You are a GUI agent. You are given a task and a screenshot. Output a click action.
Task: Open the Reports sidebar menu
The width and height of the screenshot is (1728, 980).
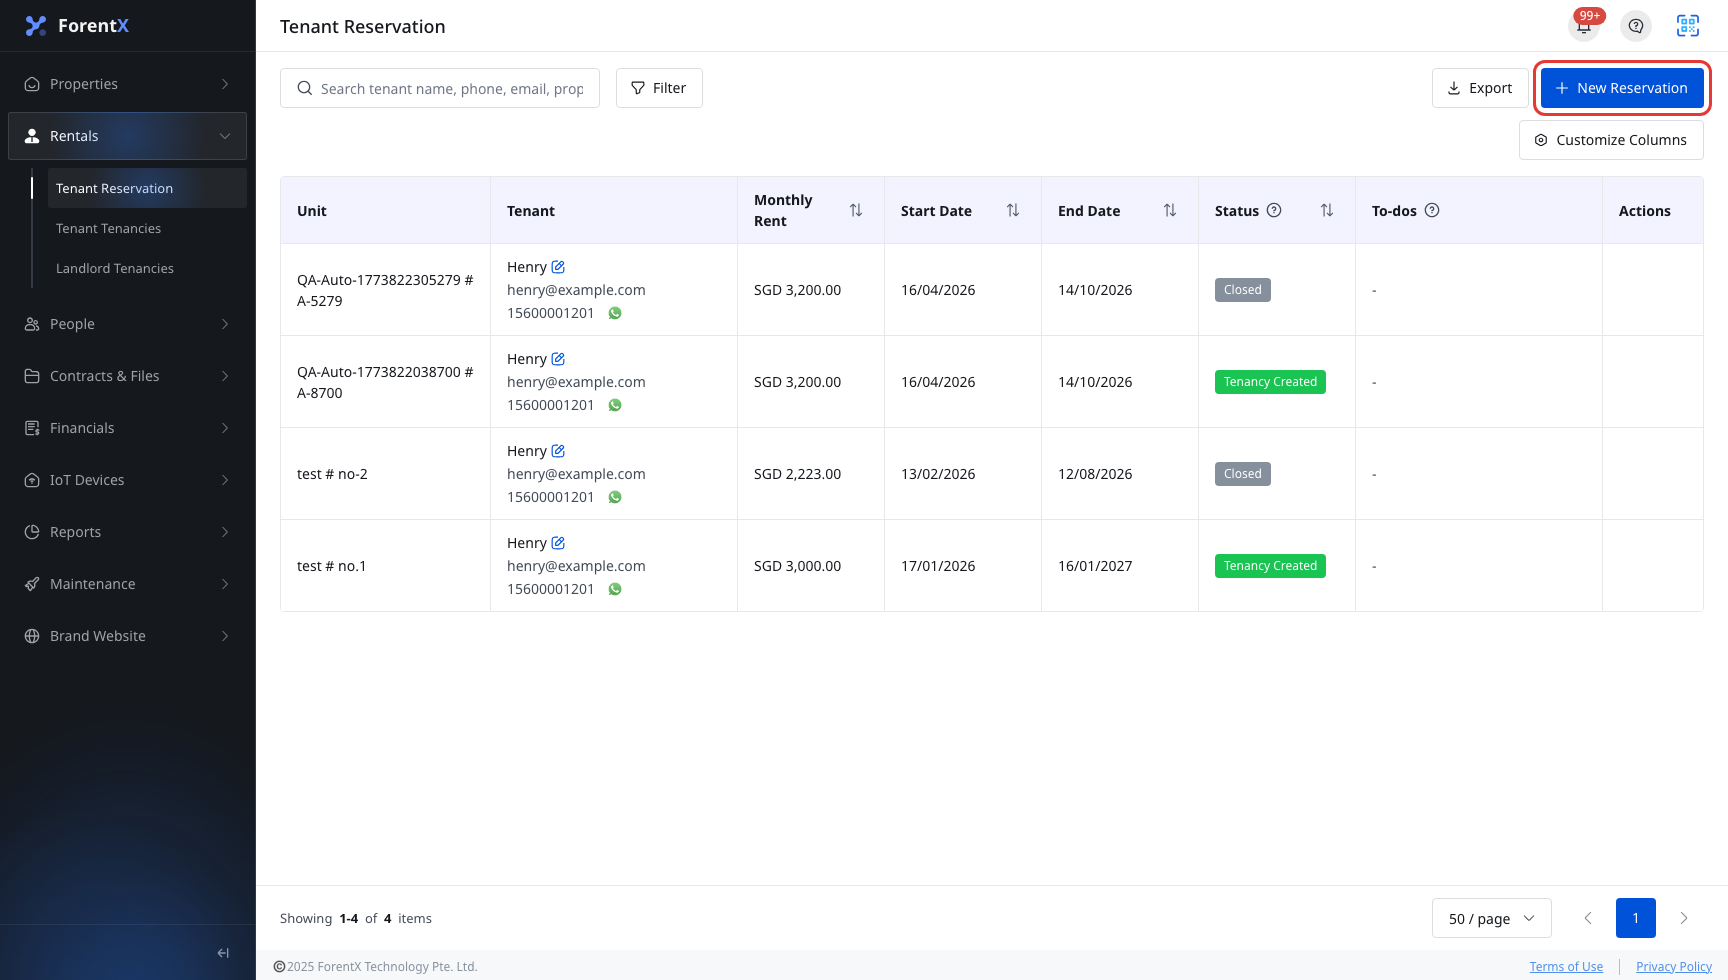click(127, 532)
